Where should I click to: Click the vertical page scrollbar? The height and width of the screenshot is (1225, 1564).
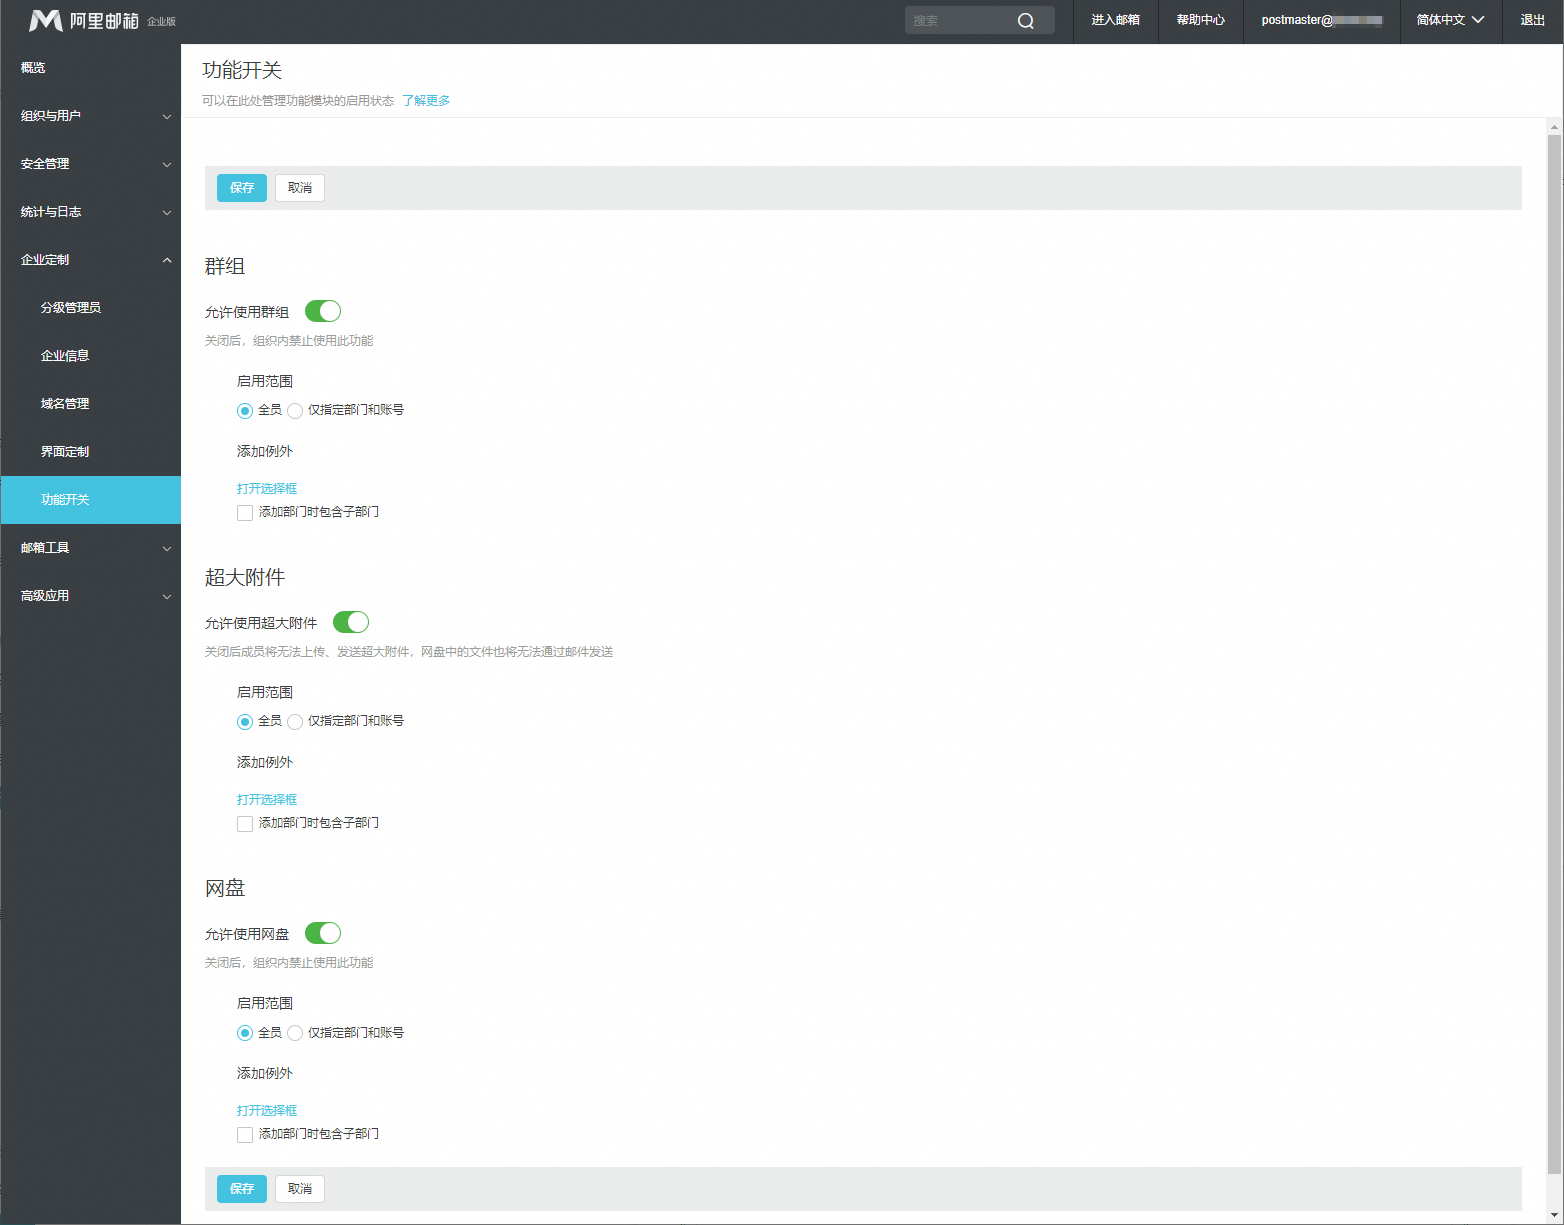point(1554,650)
